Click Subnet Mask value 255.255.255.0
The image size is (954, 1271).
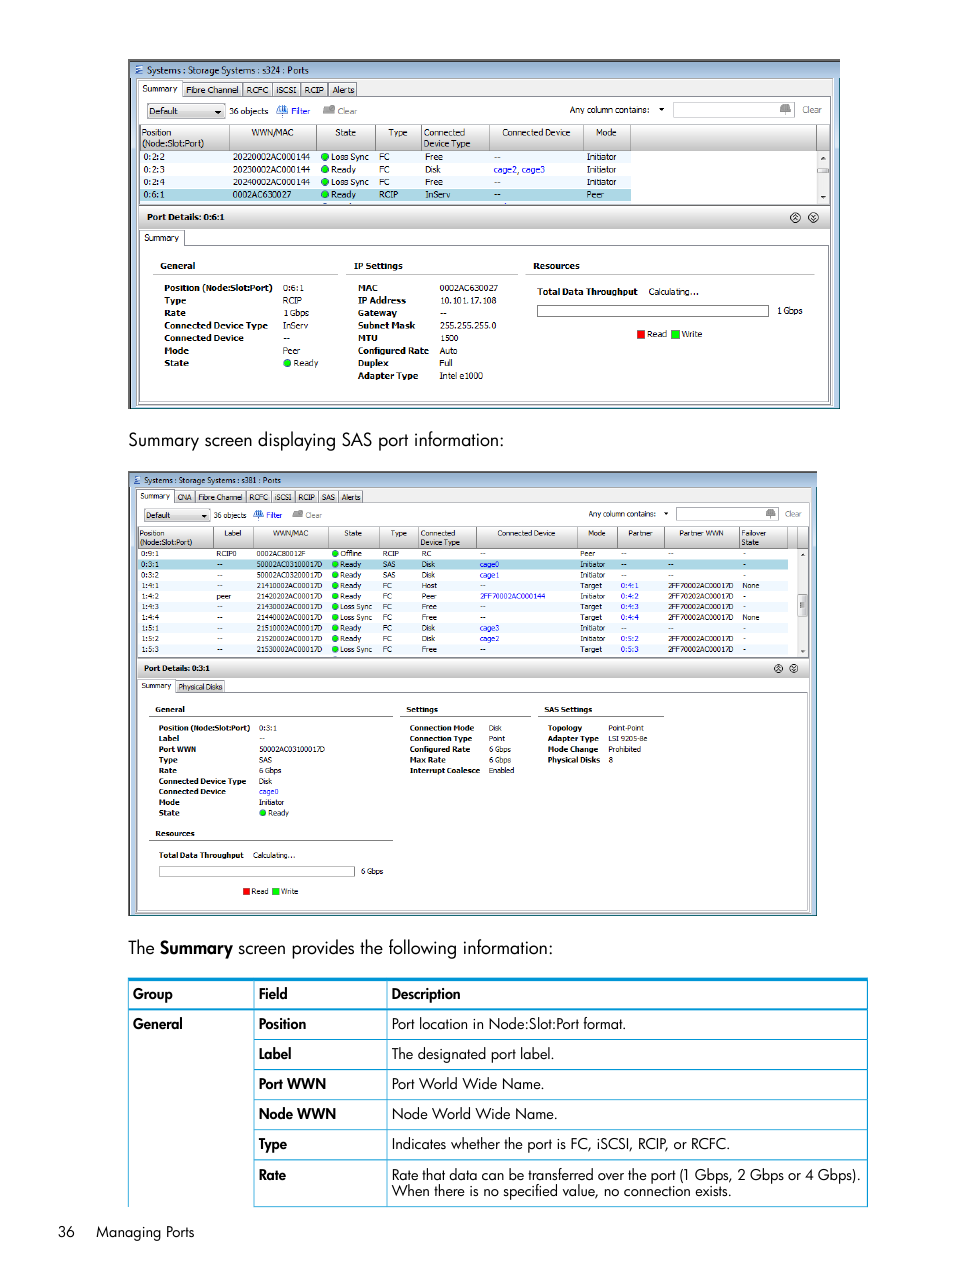tap(468, 326)
